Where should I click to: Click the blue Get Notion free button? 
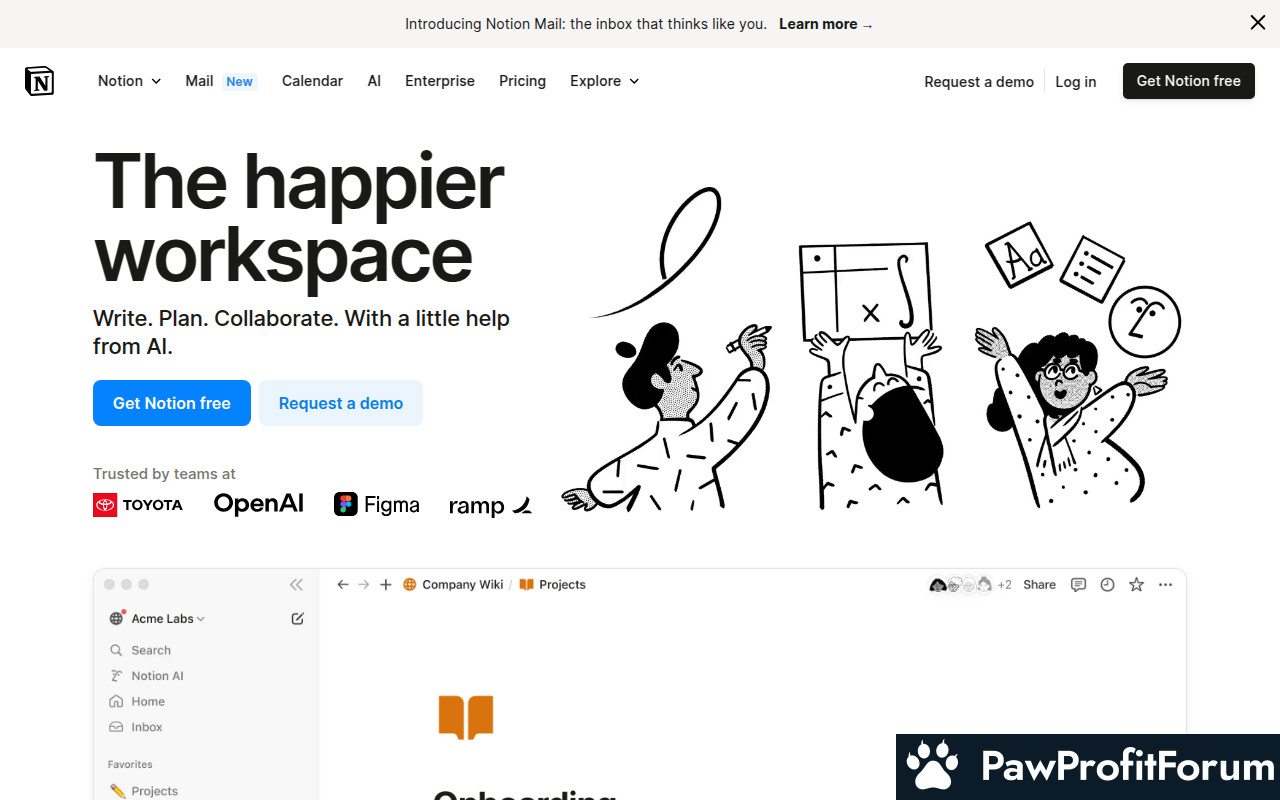click(x=172, y=403)
